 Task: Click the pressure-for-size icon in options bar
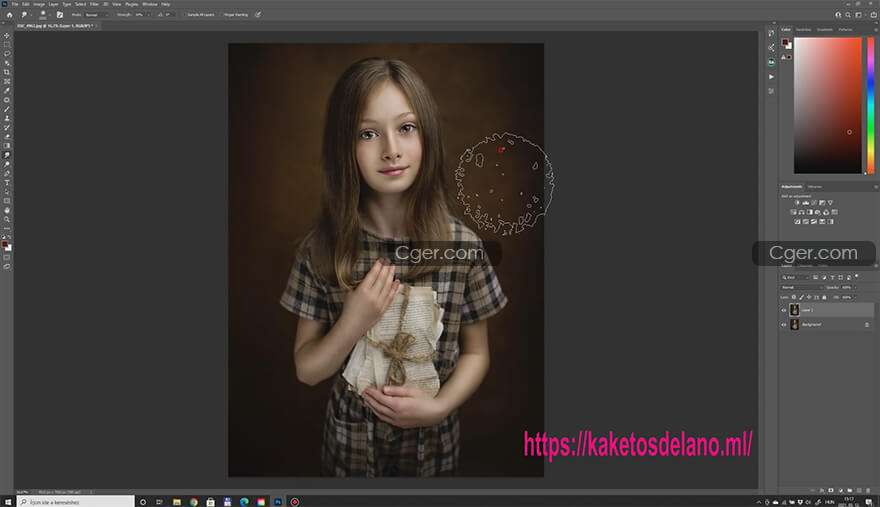click(x=258, y=15)
